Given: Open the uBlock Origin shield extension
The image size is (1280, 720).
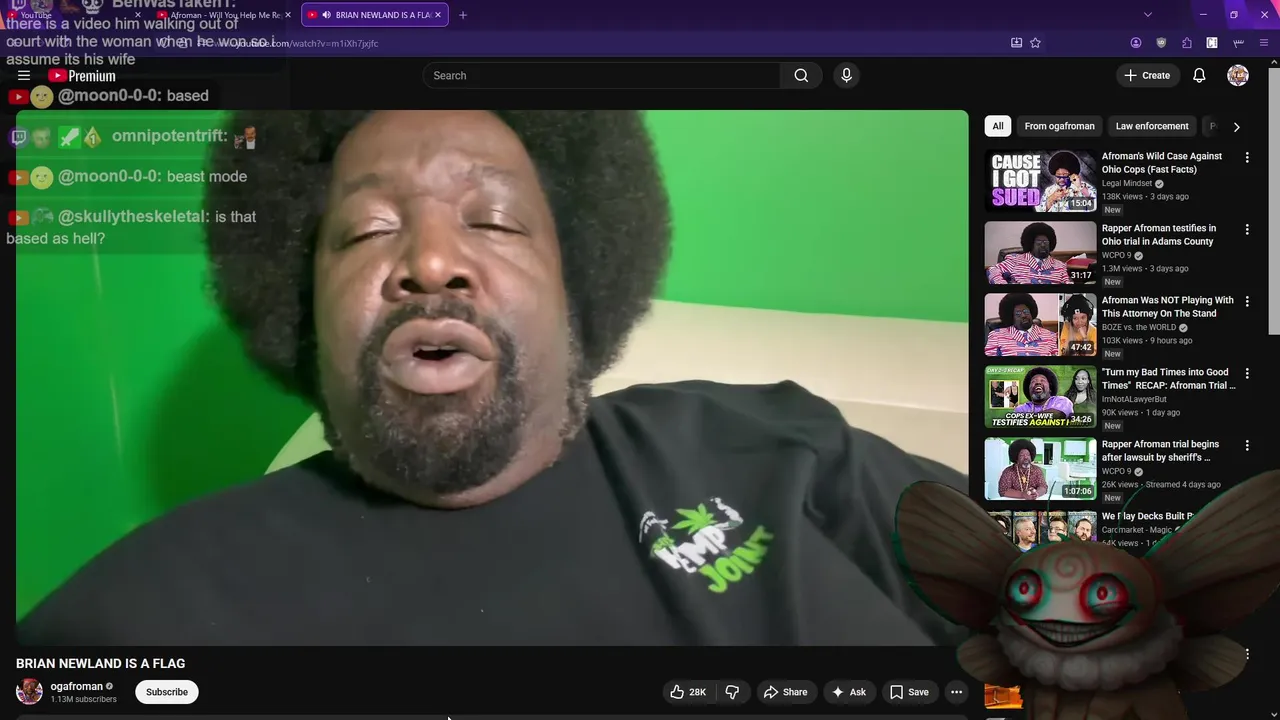Looking at the screenshot, I should pos(1161,43).
